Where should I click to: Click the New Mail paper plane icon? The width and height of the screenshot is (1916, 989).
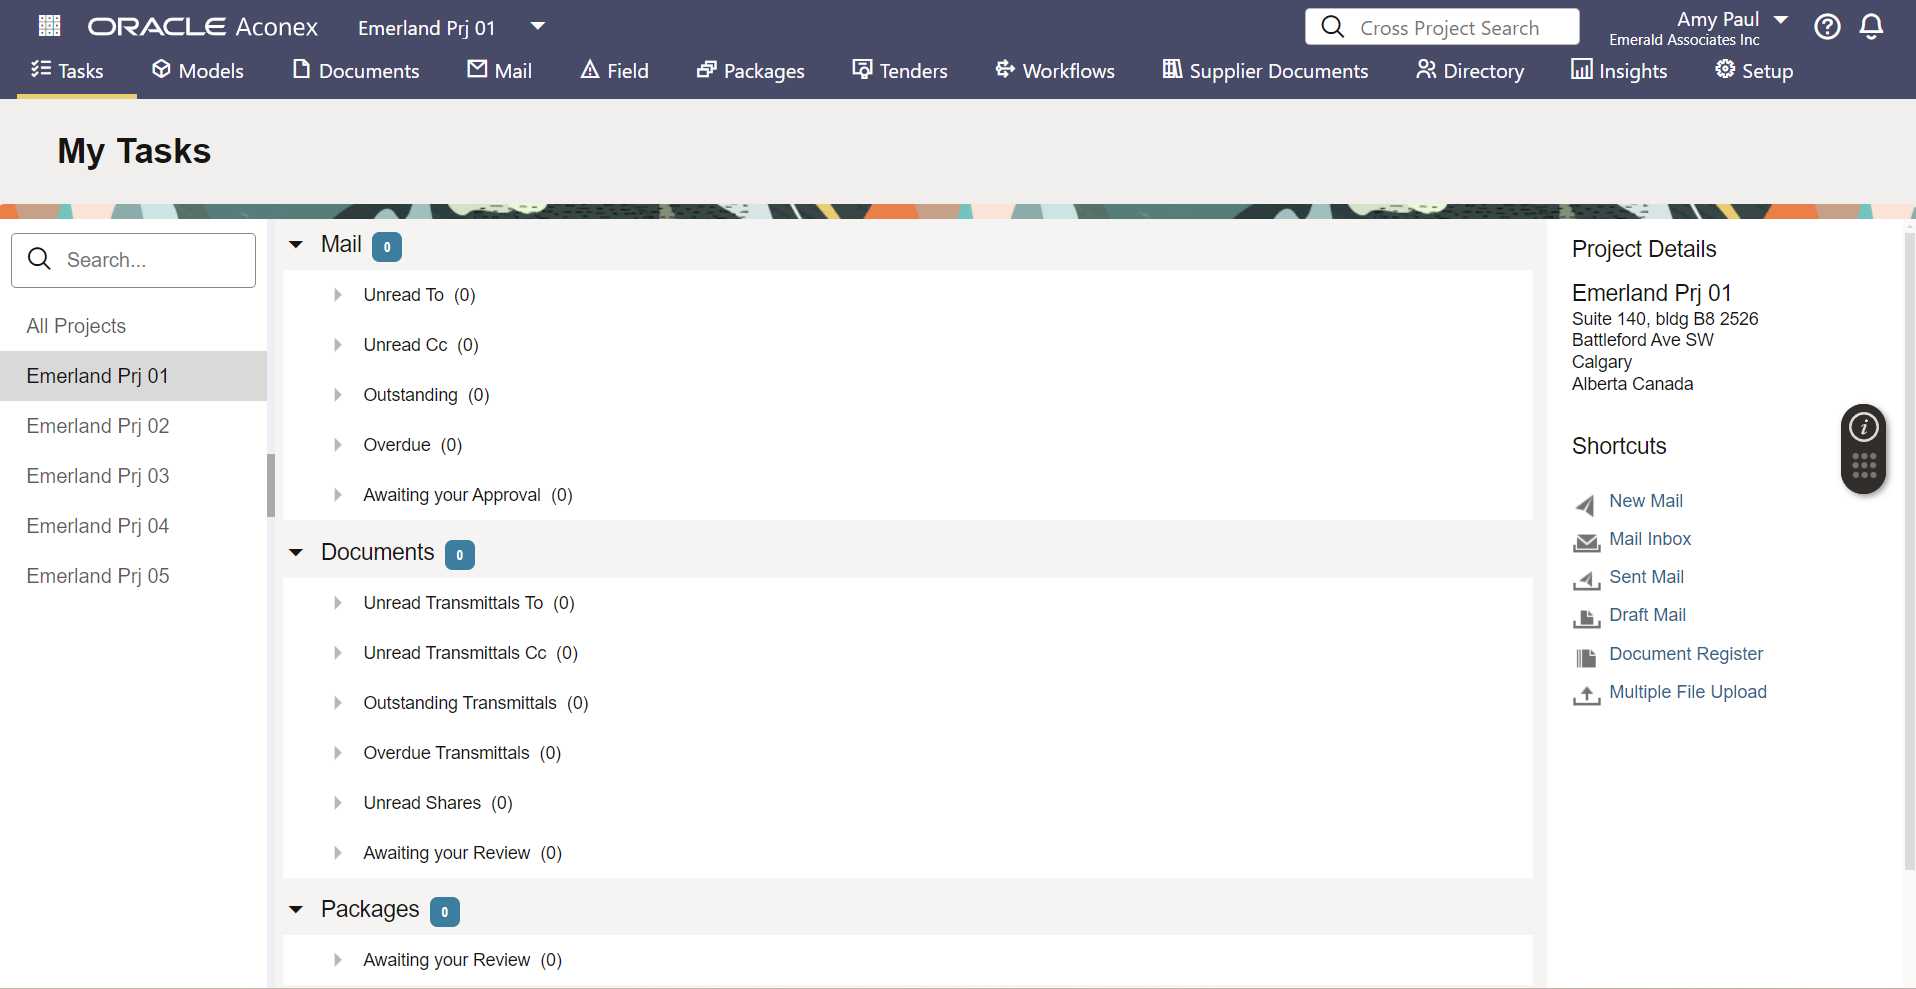pyautogui.click(x=1586, y=504)
